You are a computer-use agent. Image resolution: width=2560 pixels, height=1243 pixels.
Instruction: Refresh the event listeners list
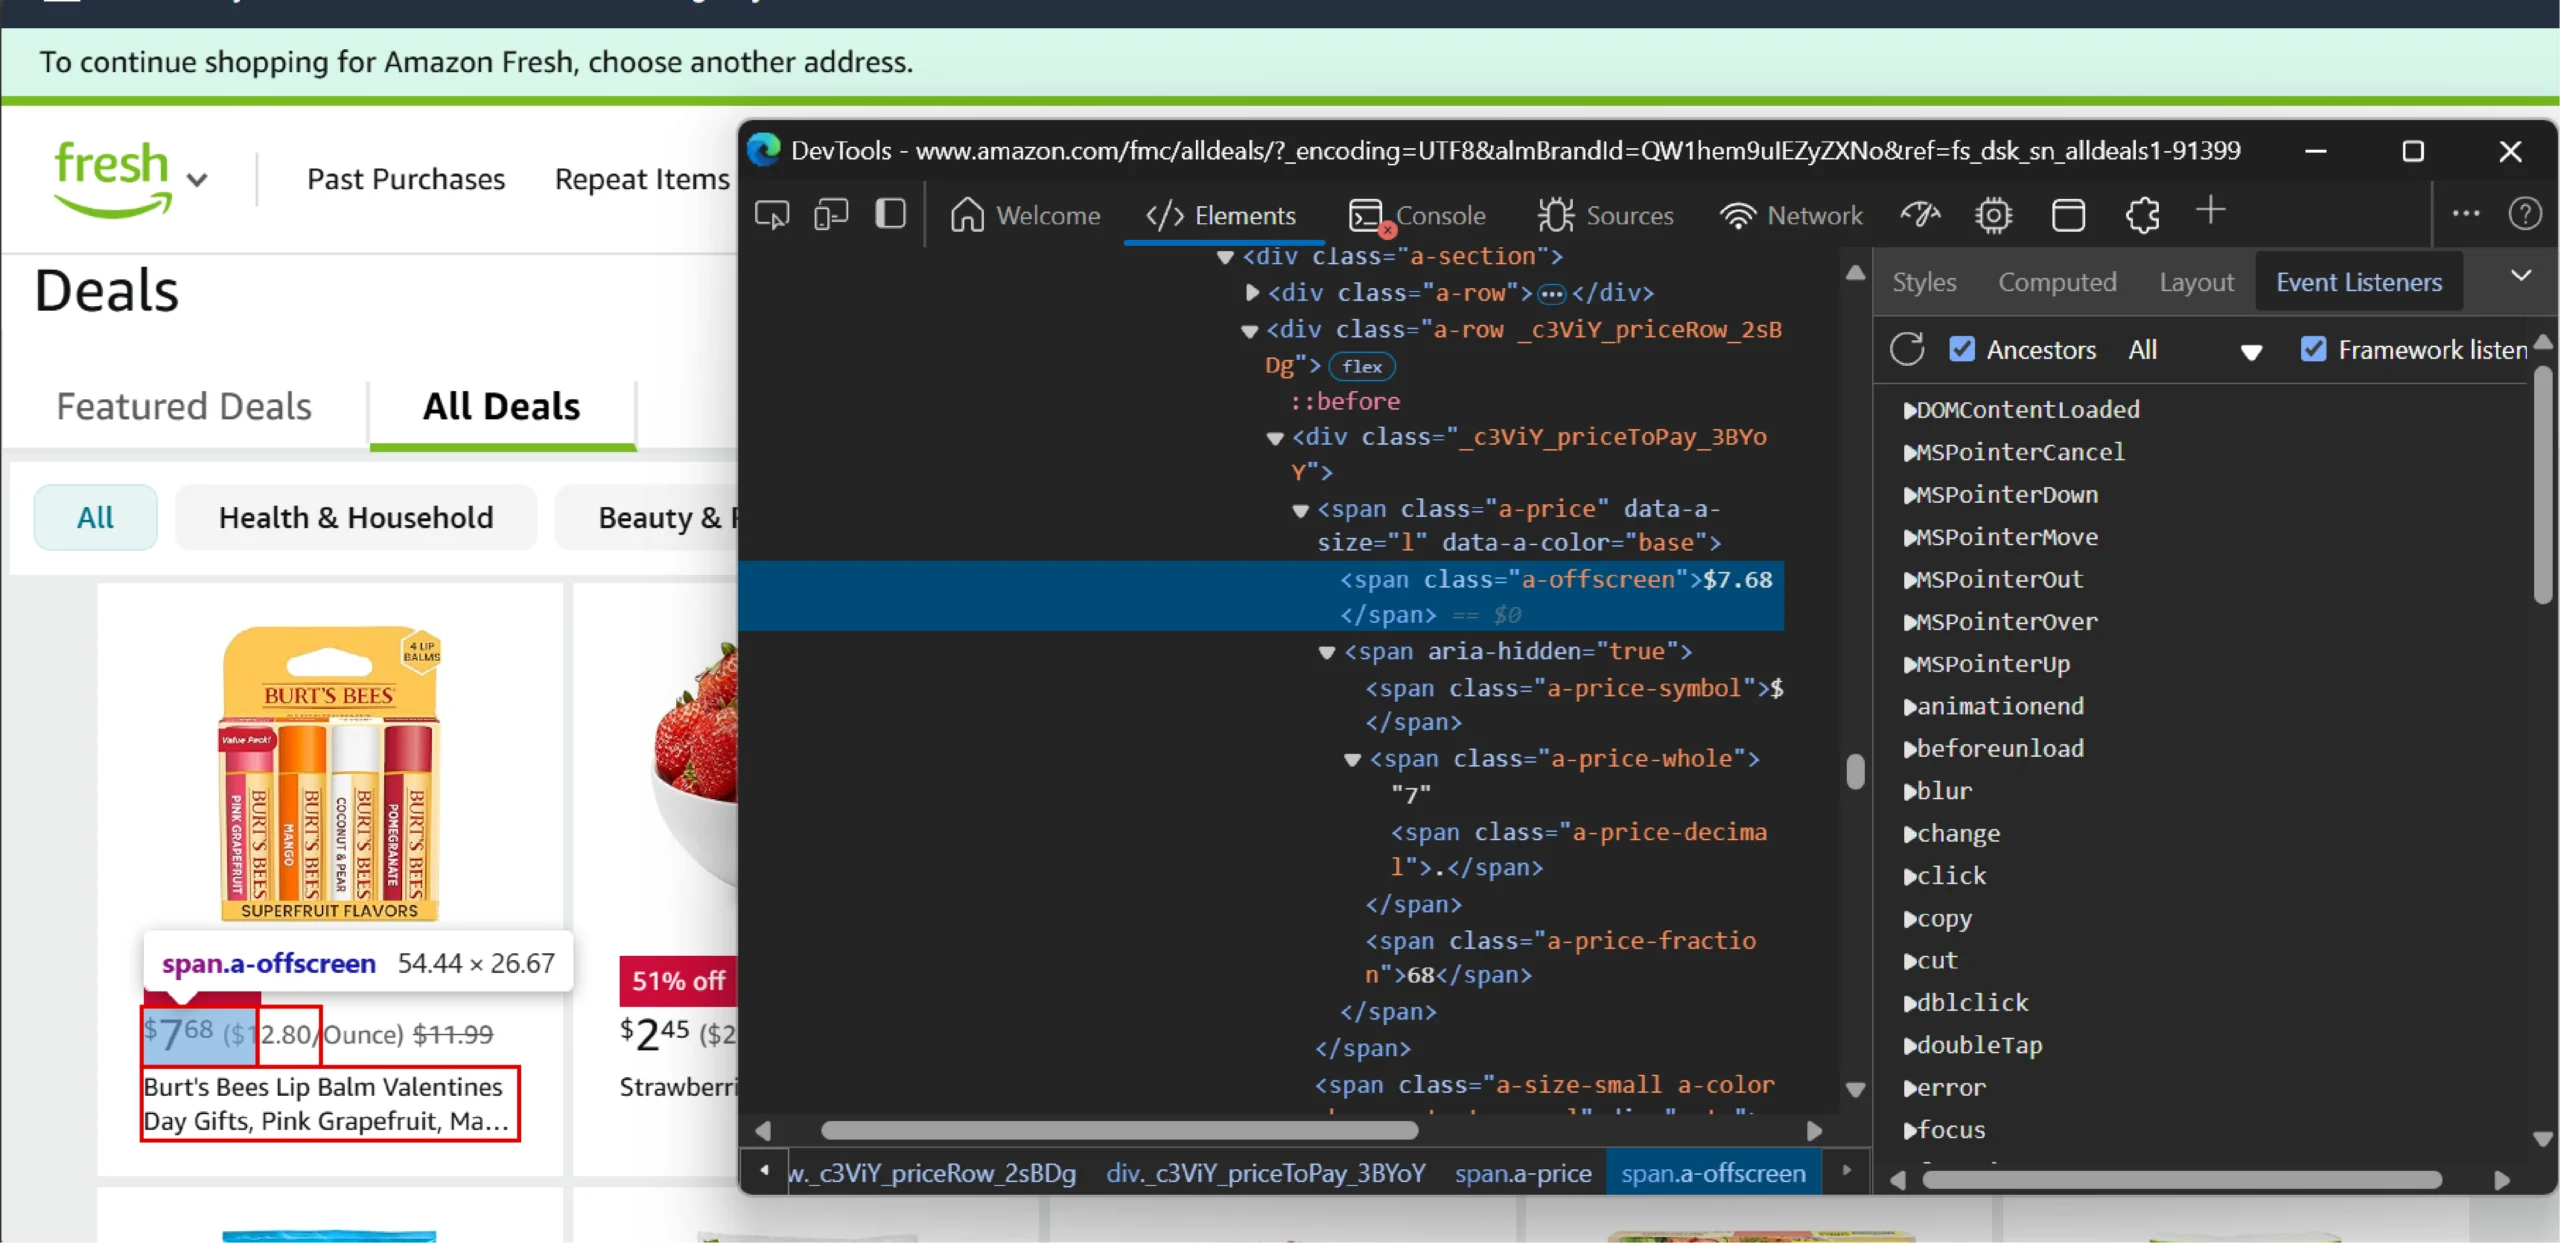pos(1907,349)
